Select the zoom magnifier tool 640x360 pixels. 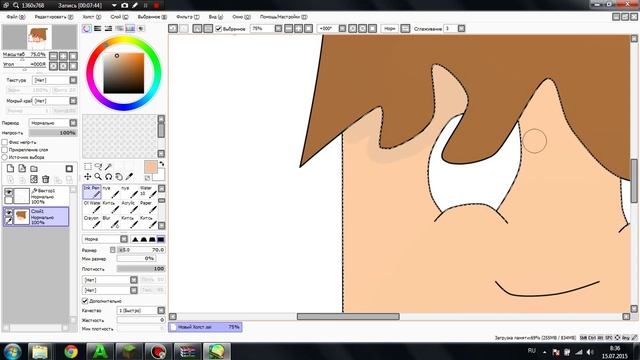pos(98,176)
